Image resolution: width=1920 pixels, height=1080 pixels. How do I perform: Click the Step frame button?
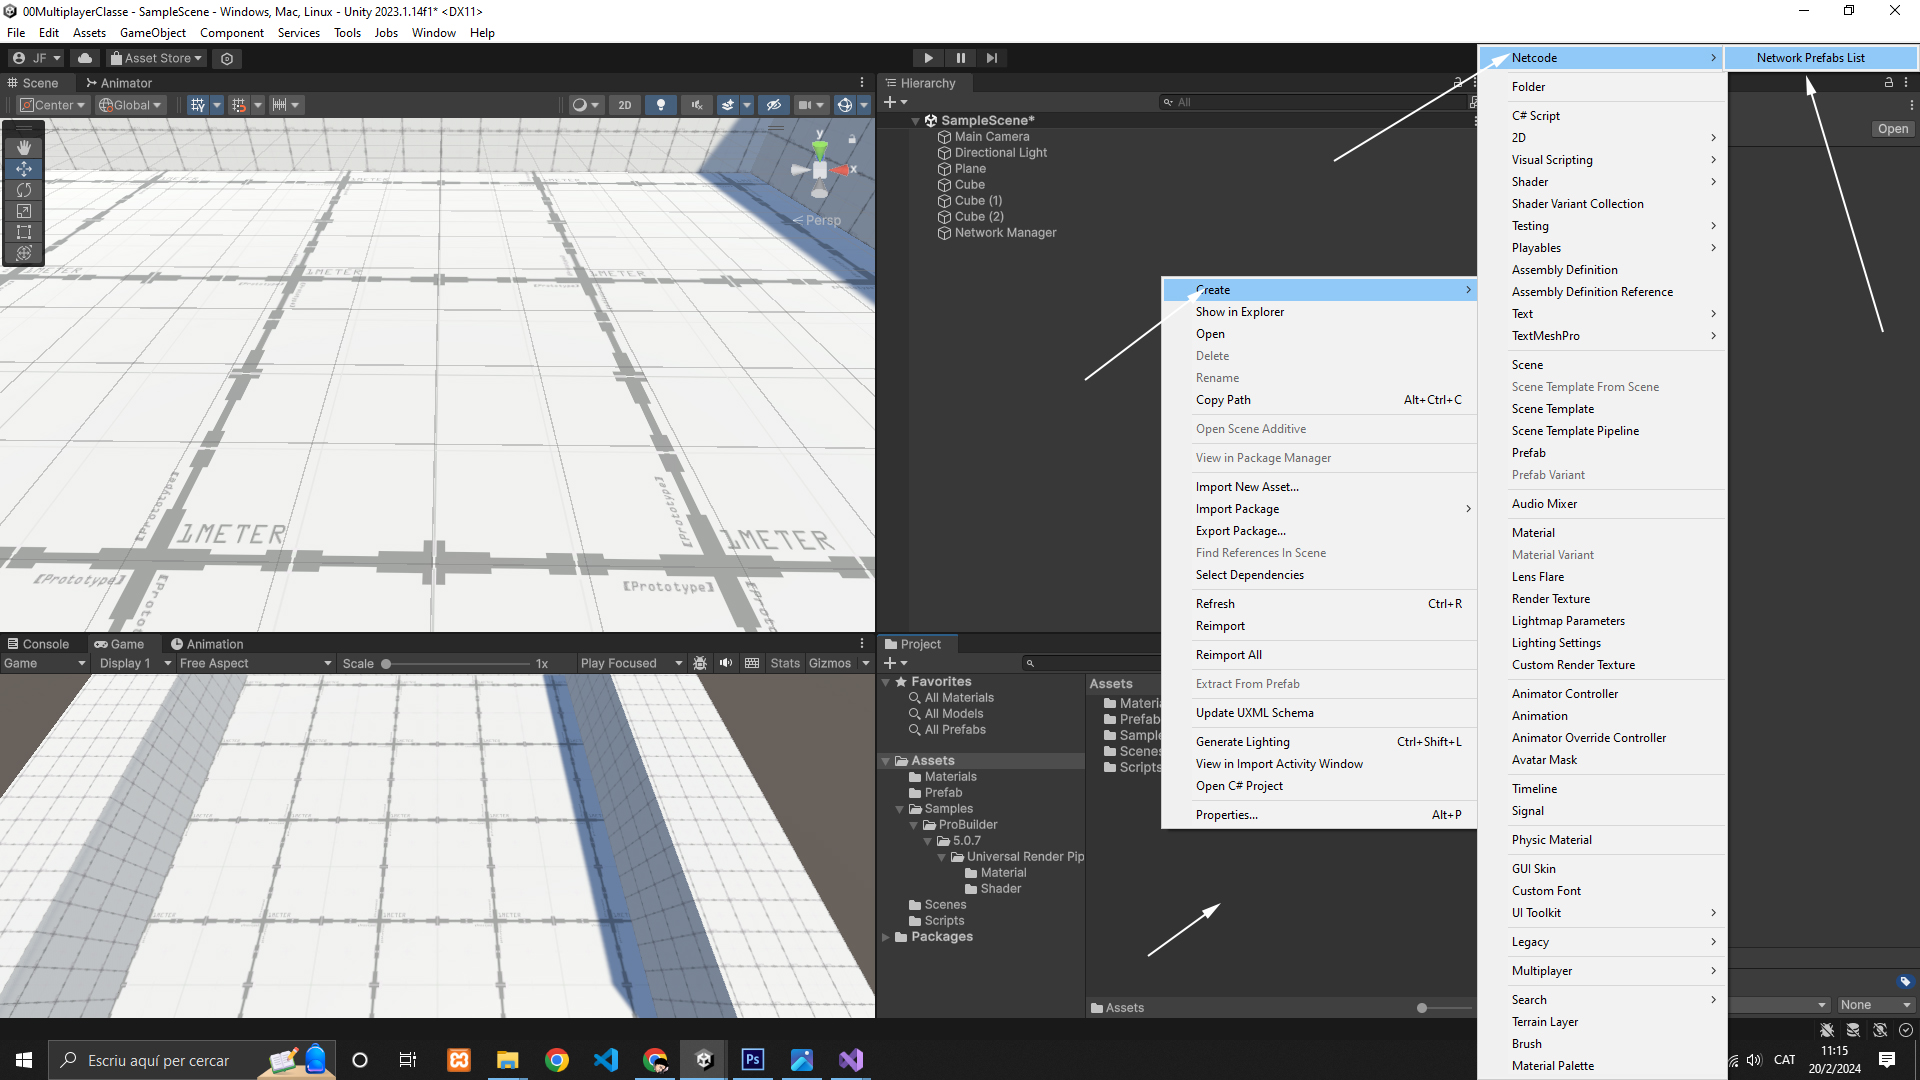coord(992,58)
